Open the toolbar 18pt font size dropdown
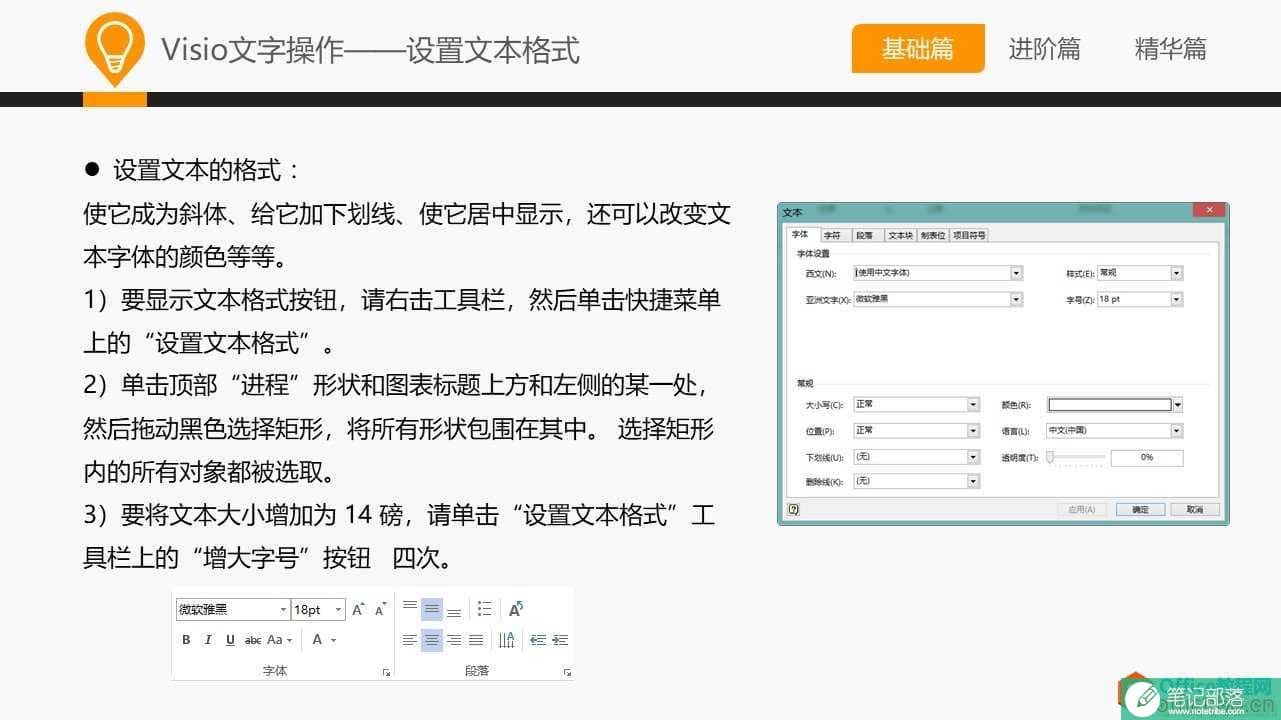 [x=338, y=610]
